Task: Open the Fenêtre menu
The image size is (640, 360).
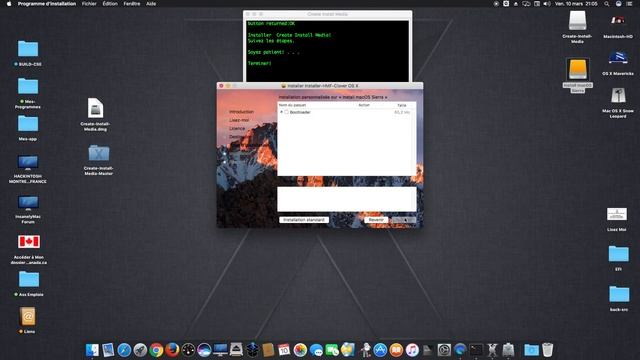Action: [132, 4]
